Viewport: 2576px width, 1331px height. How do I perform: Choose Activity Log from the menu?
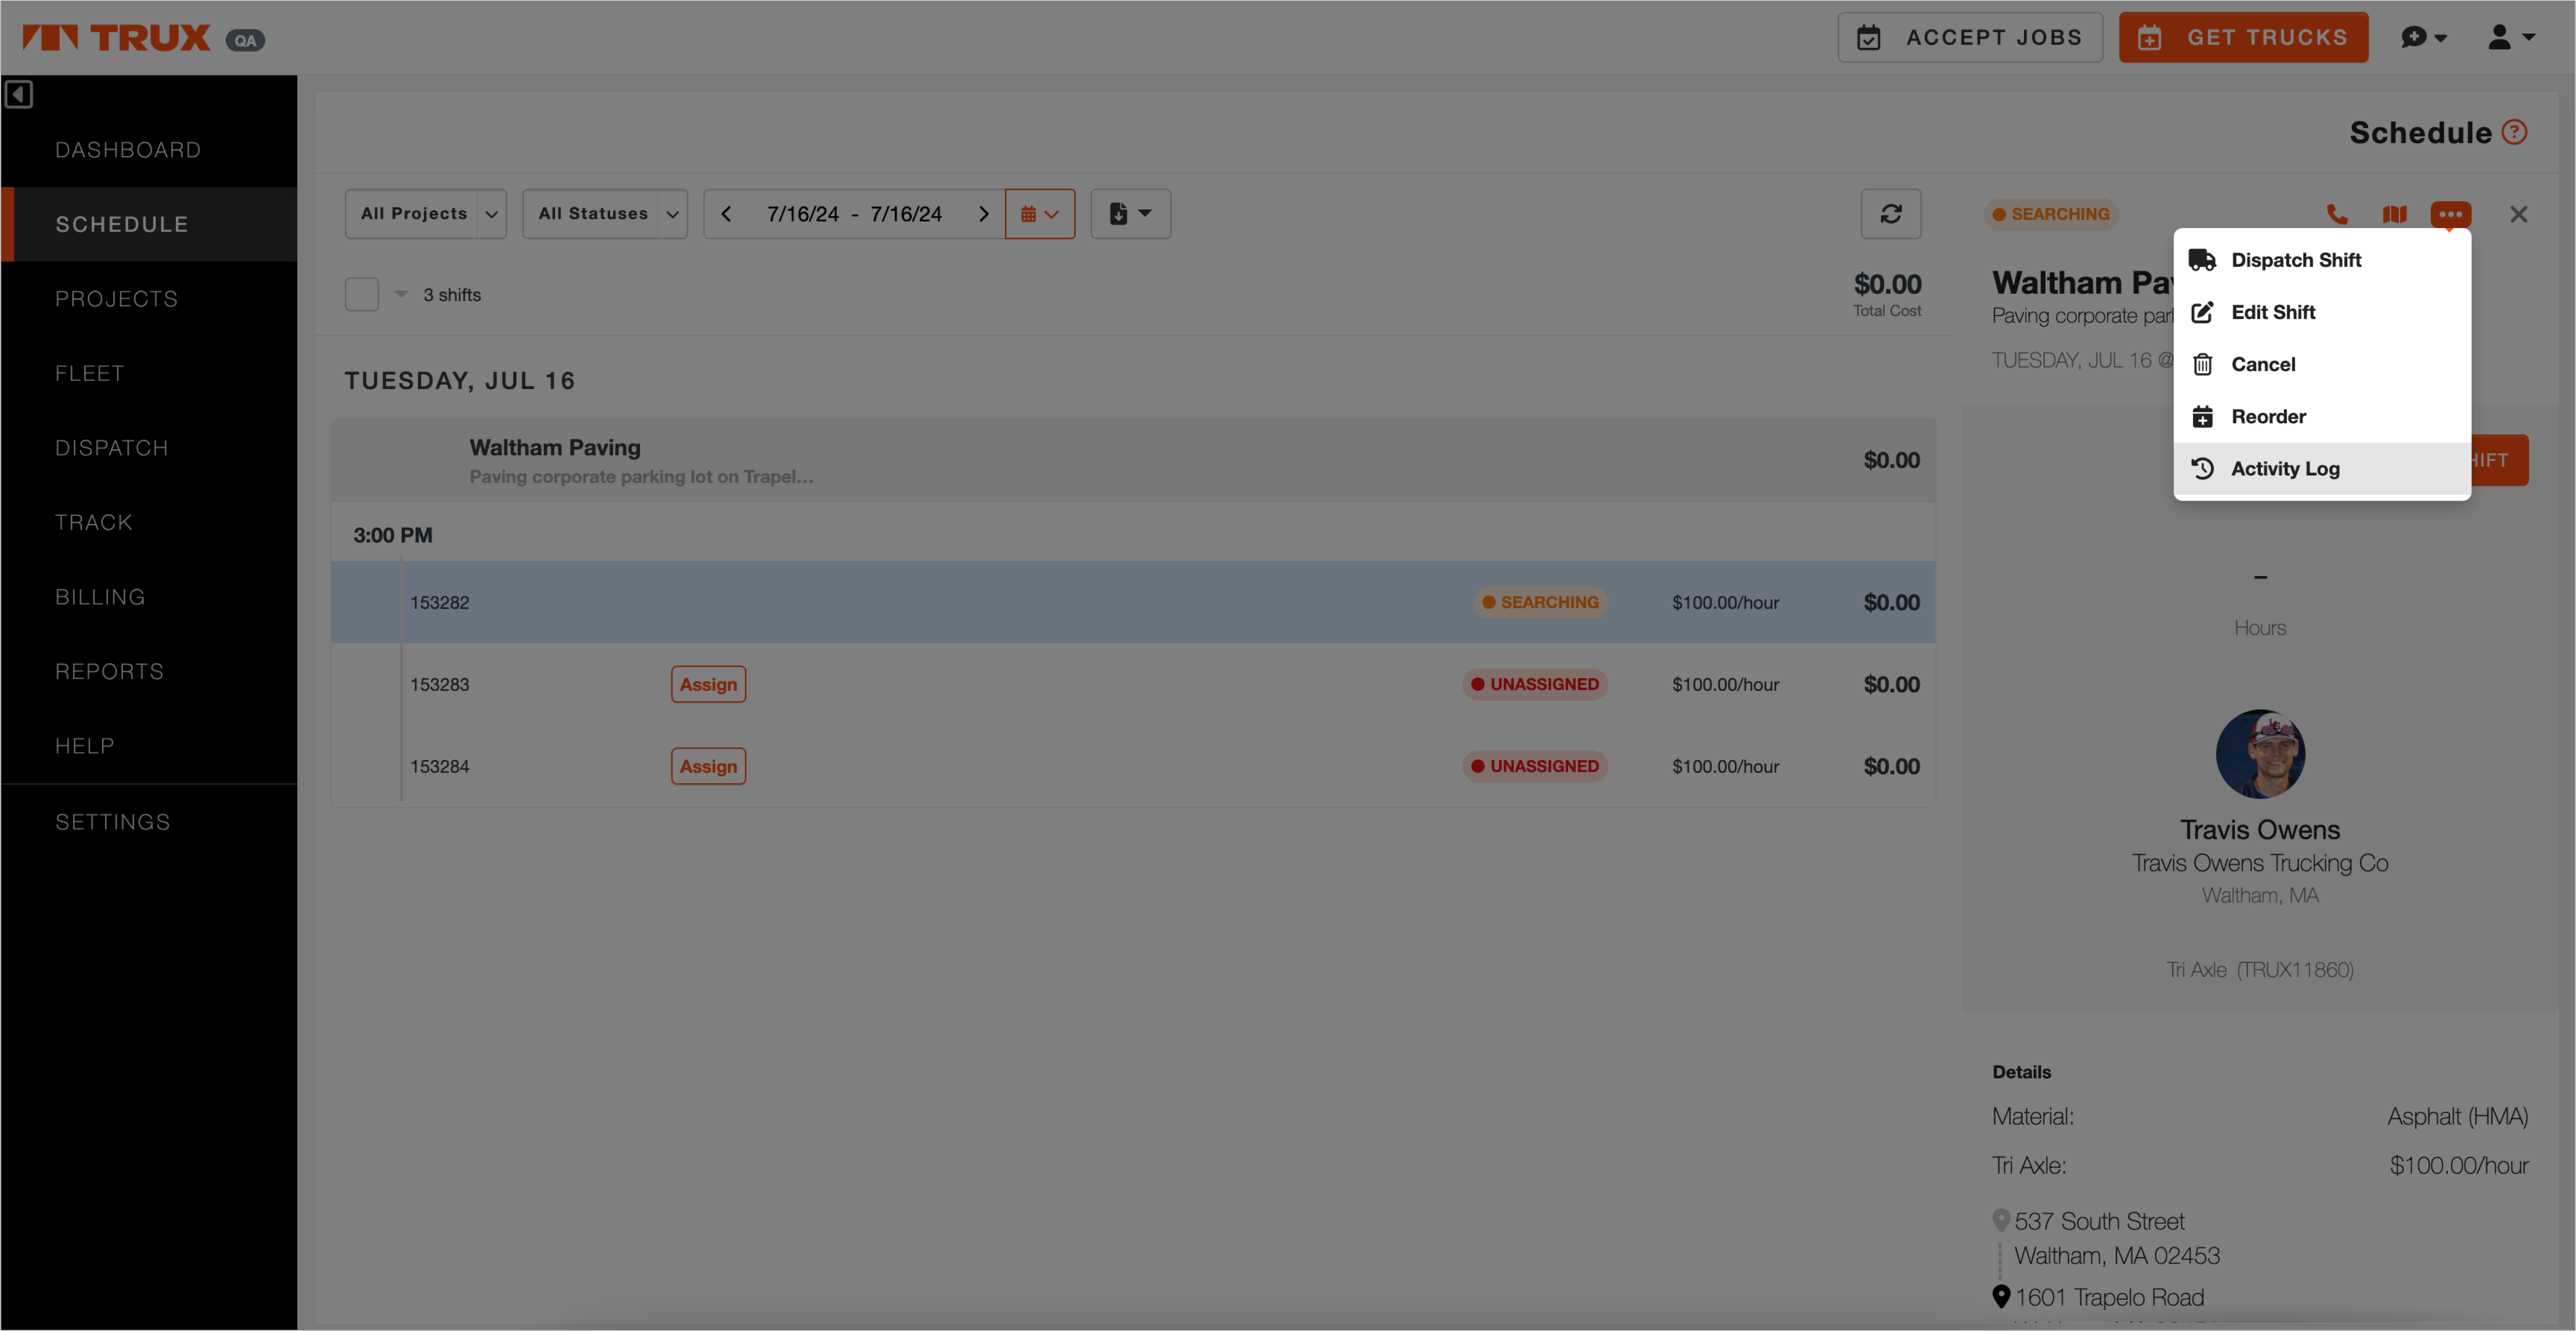coord(2322,469)
